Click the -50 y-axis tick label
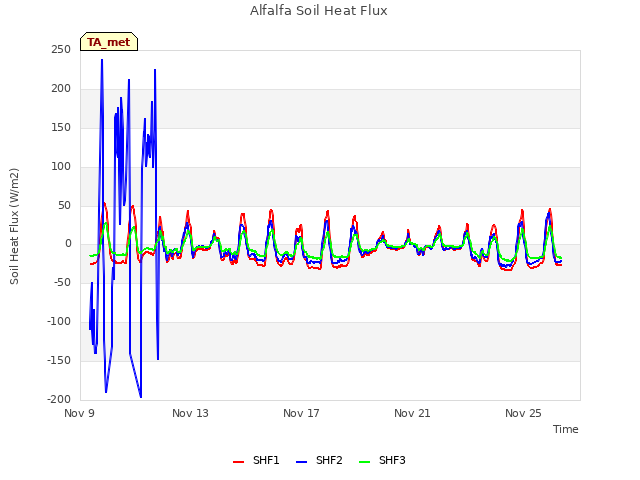Image resolution: width=640 pixels, height=480 pixels. pyautogui.click(x=62, y=282)
